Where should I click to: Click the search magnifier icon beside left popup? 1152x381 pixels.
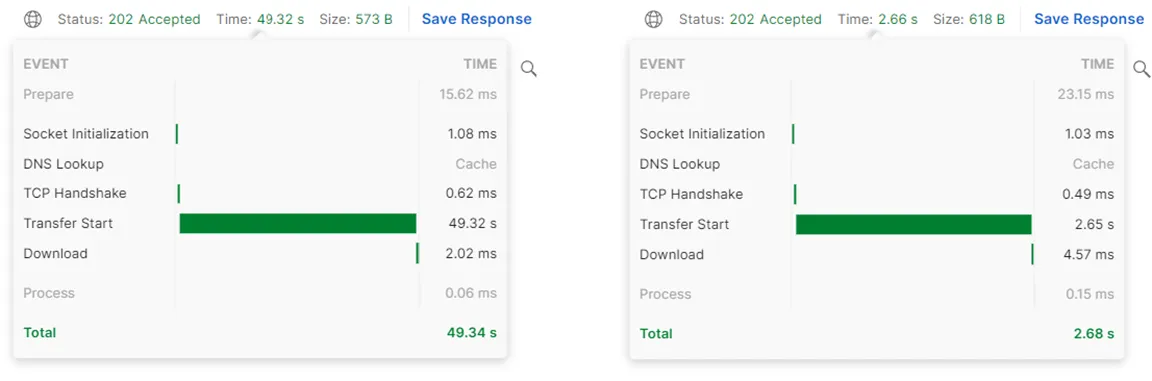[x=528, y=69]
